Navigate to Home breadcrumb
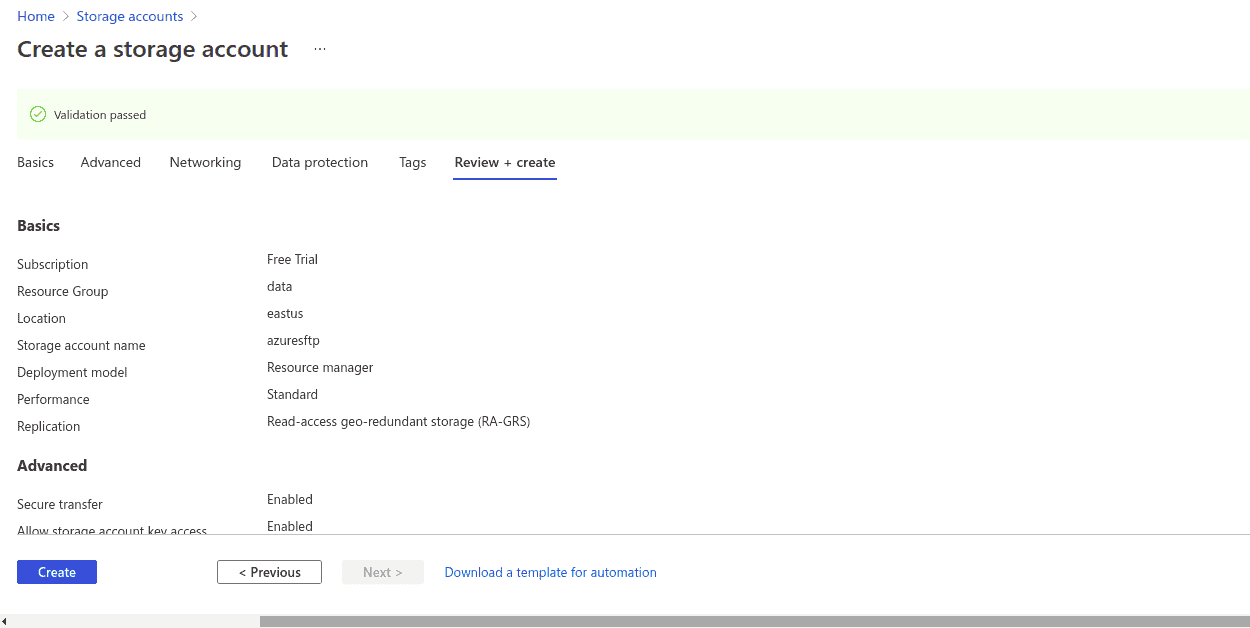 (x=36, y=16)
